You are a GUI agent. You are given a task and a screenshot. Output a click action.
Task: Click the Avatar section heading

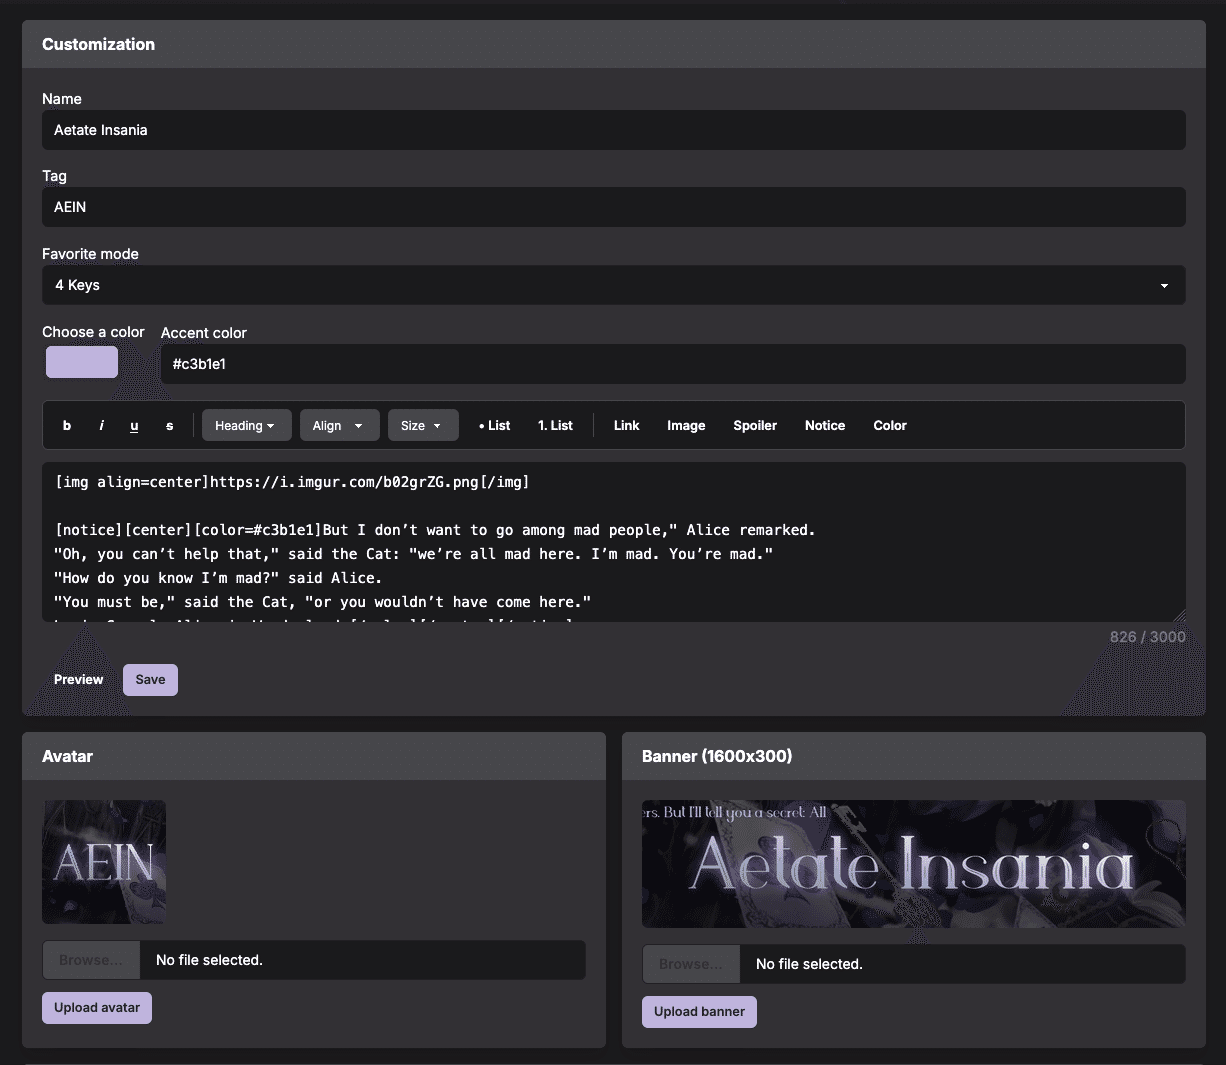point(67,756)
